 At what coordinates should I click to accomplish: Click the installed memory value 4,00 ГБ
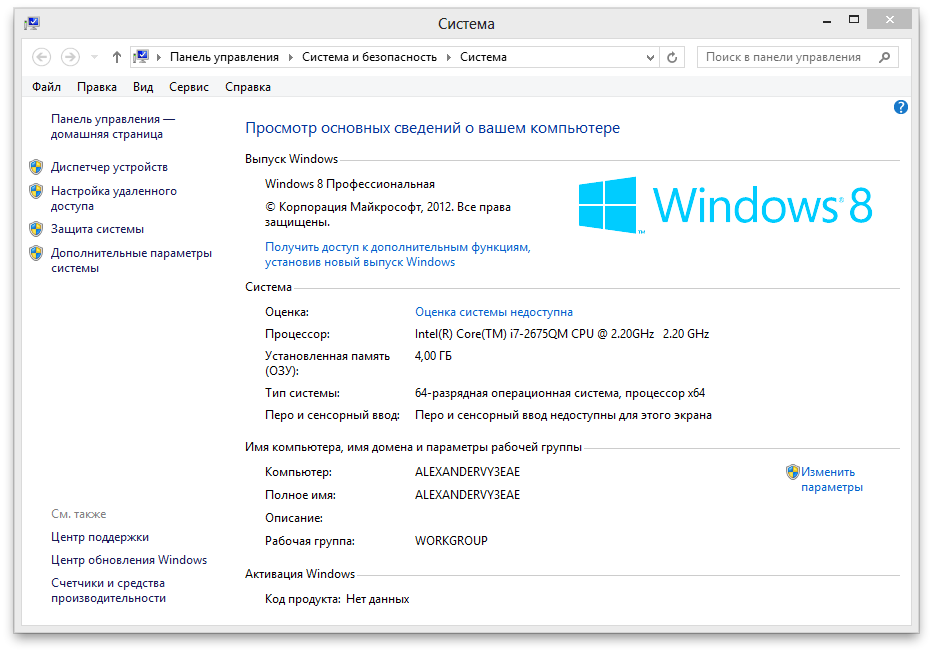pos(433,356)
